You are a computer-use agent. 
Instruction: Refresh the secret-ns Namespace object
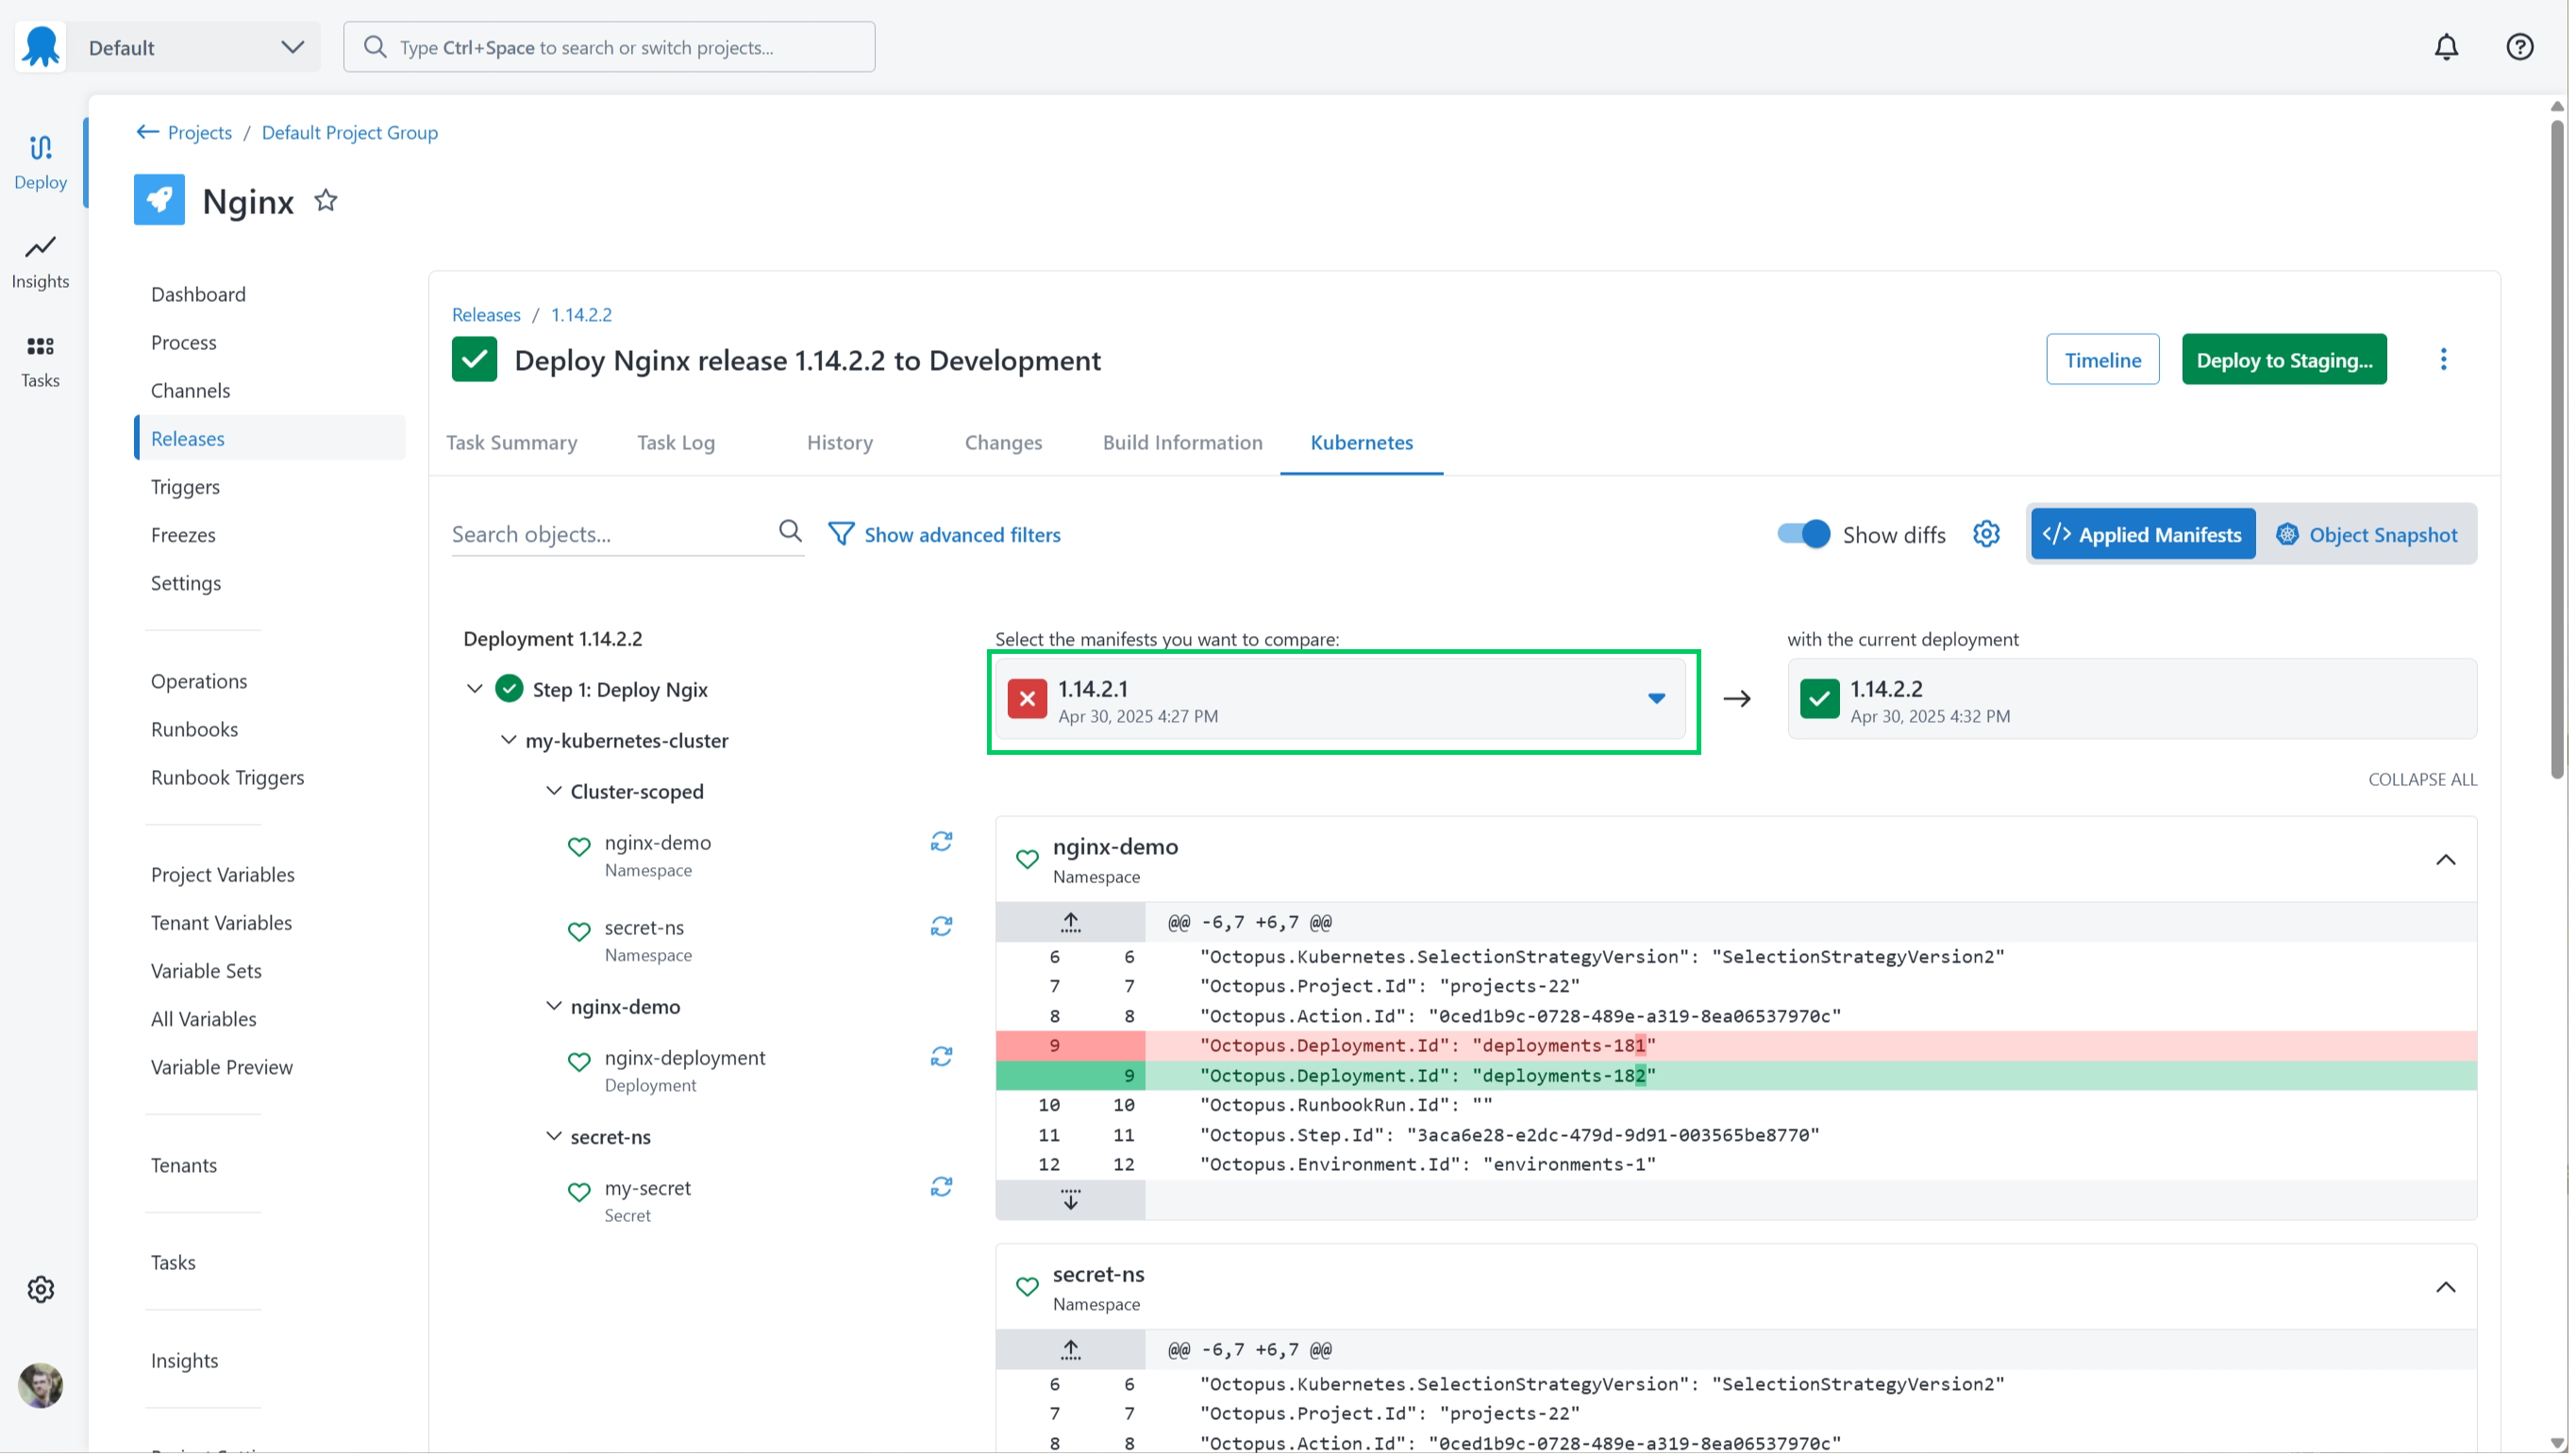coord(941,927)
